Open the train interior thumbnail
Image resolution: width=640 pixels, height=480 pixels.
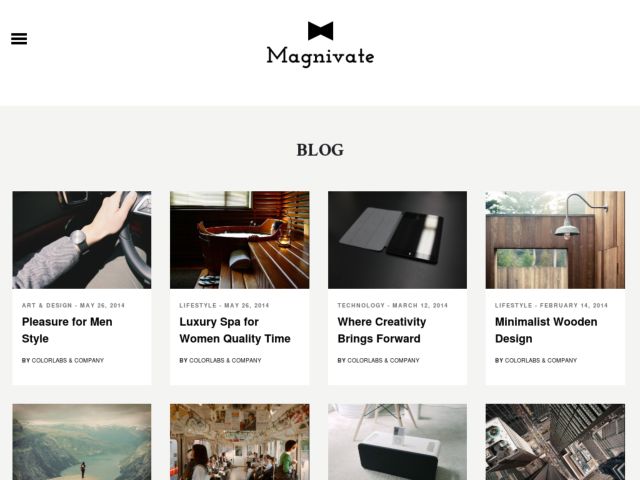point(240,442)
